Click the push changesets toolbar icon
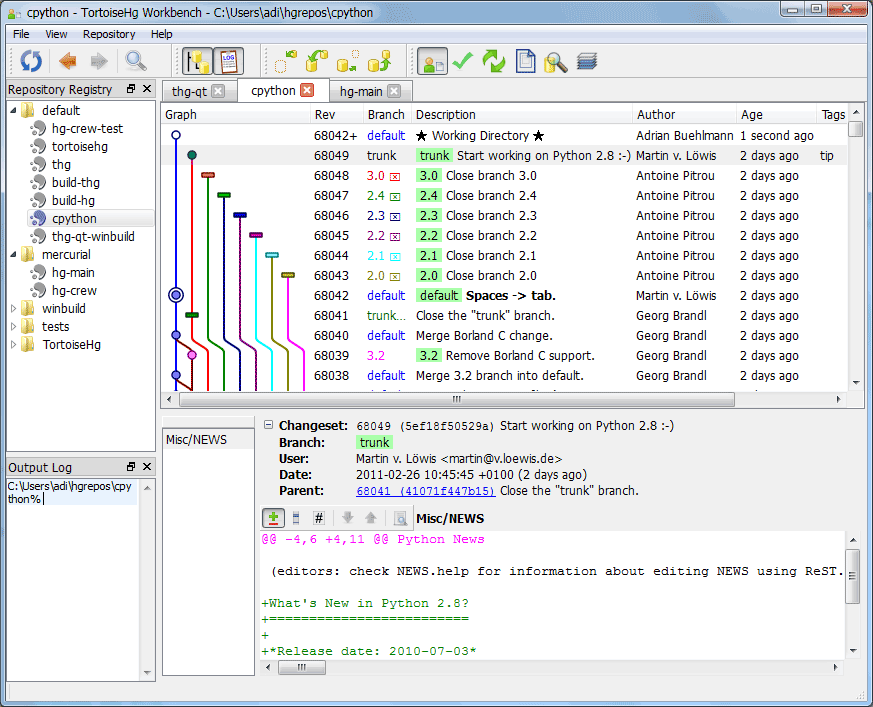Viewport: 873px width, 707px height. click(378, 61)
